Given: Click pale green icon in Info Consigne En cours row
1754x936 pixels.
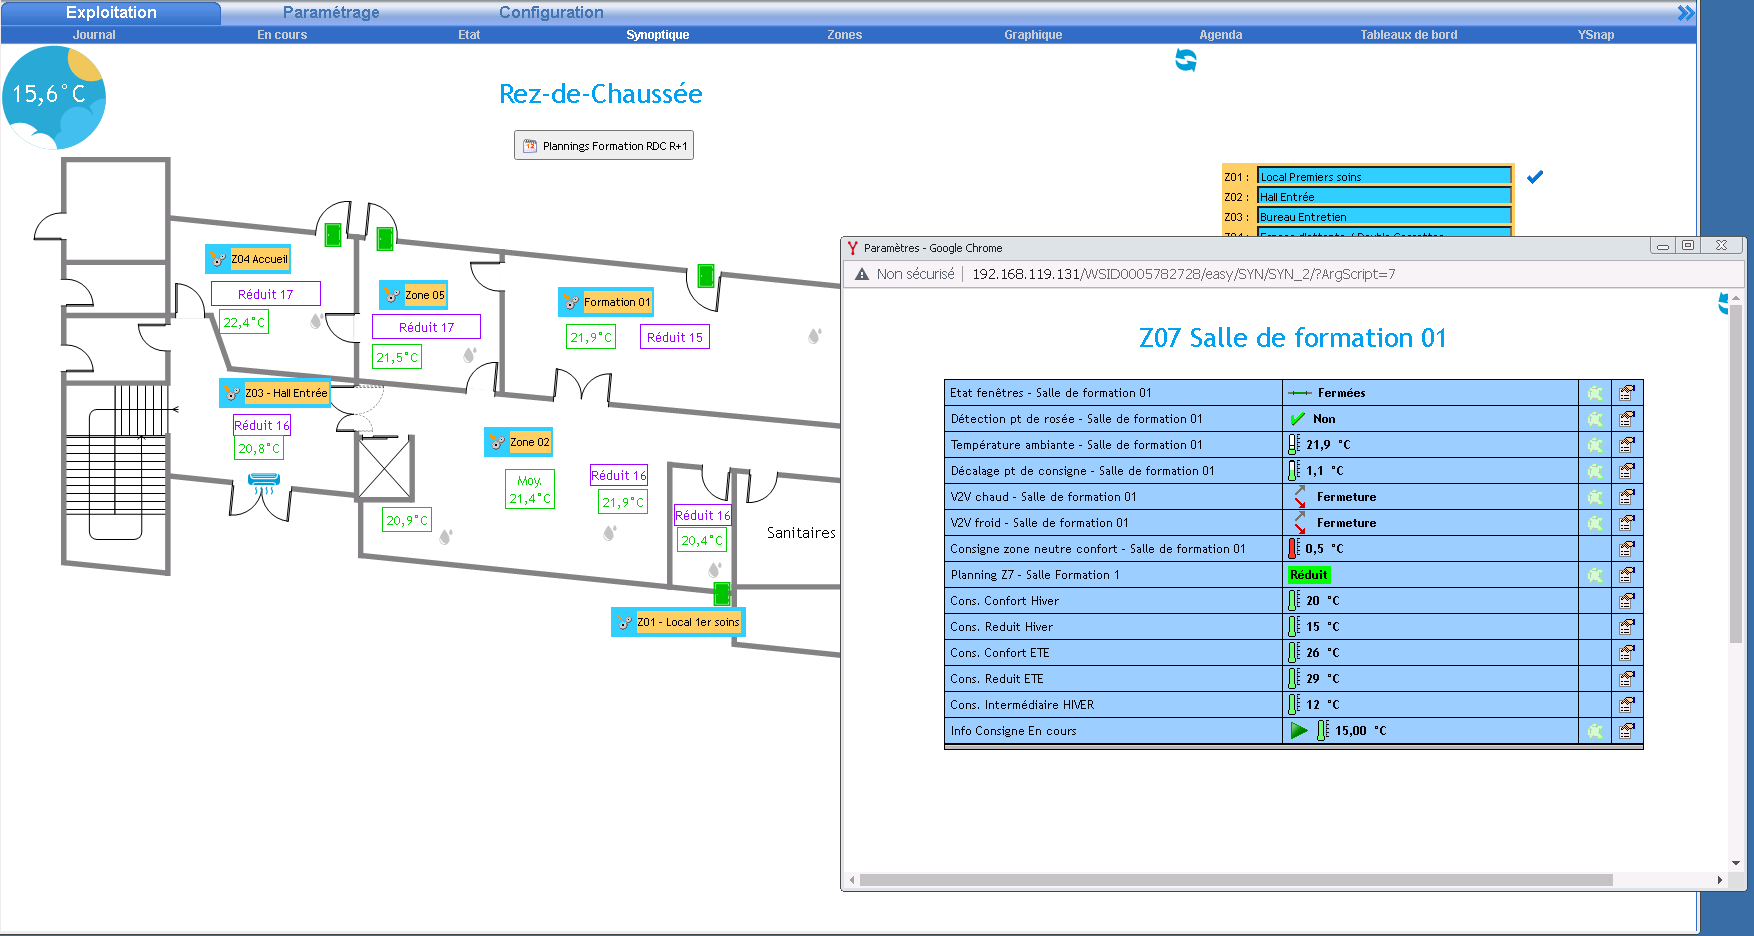Looking at the screenshot, I should [x=1595, y=731].
